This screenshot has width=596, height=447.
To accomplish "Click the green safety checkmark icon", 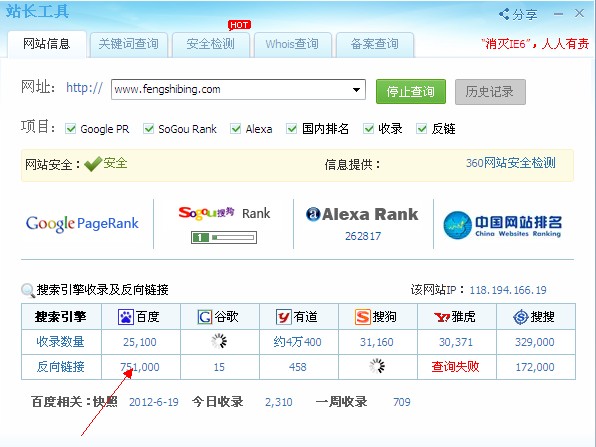I will click(x=93, y=164).
